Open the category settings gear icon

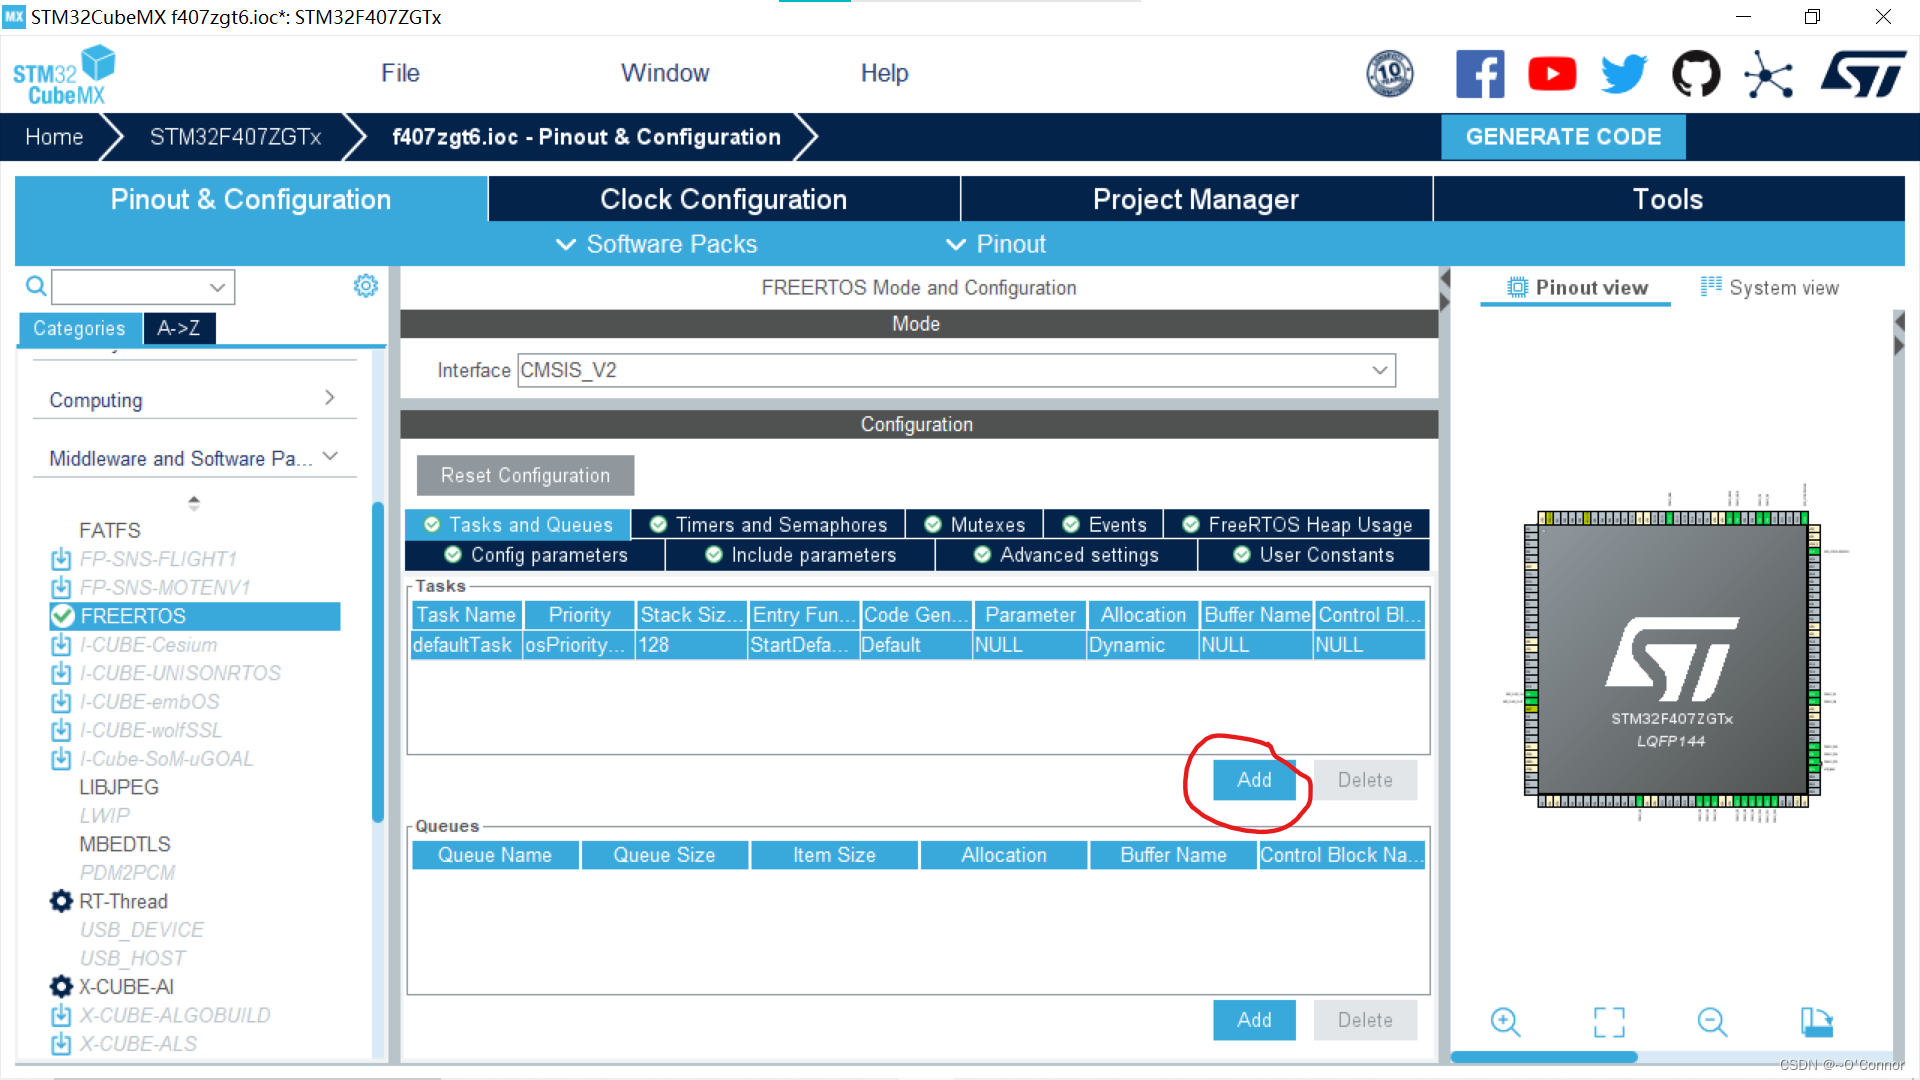pyautogui.click(x=366, y=286)
